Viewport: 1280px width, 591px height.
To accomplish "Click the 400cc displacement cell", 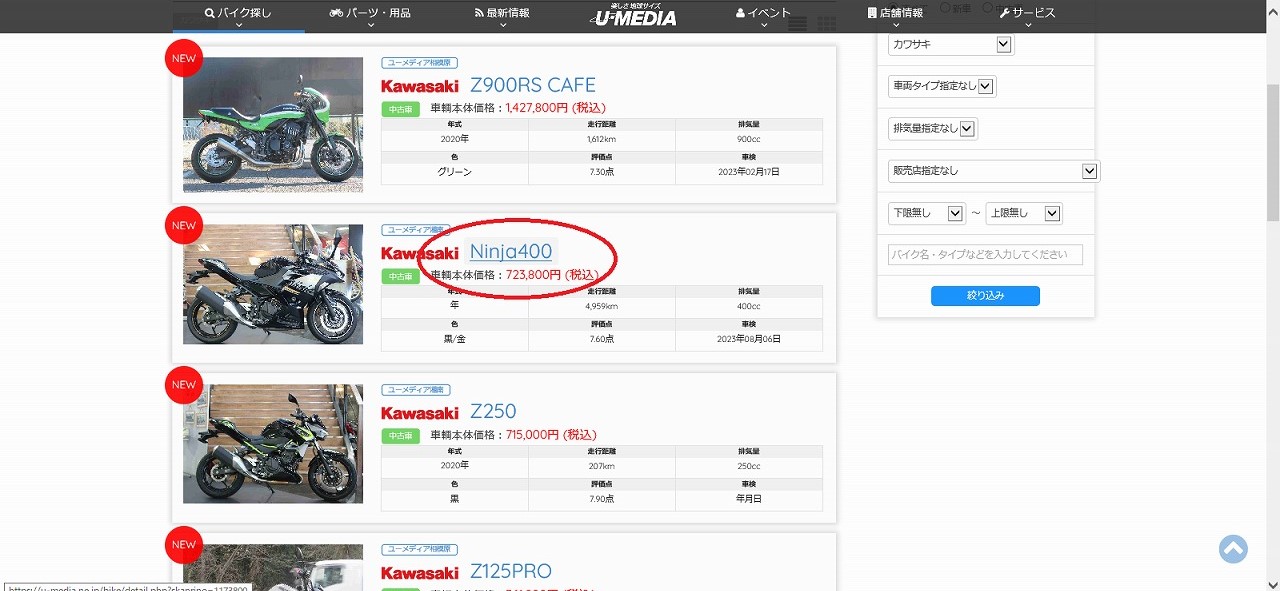I will pos(749,306).
